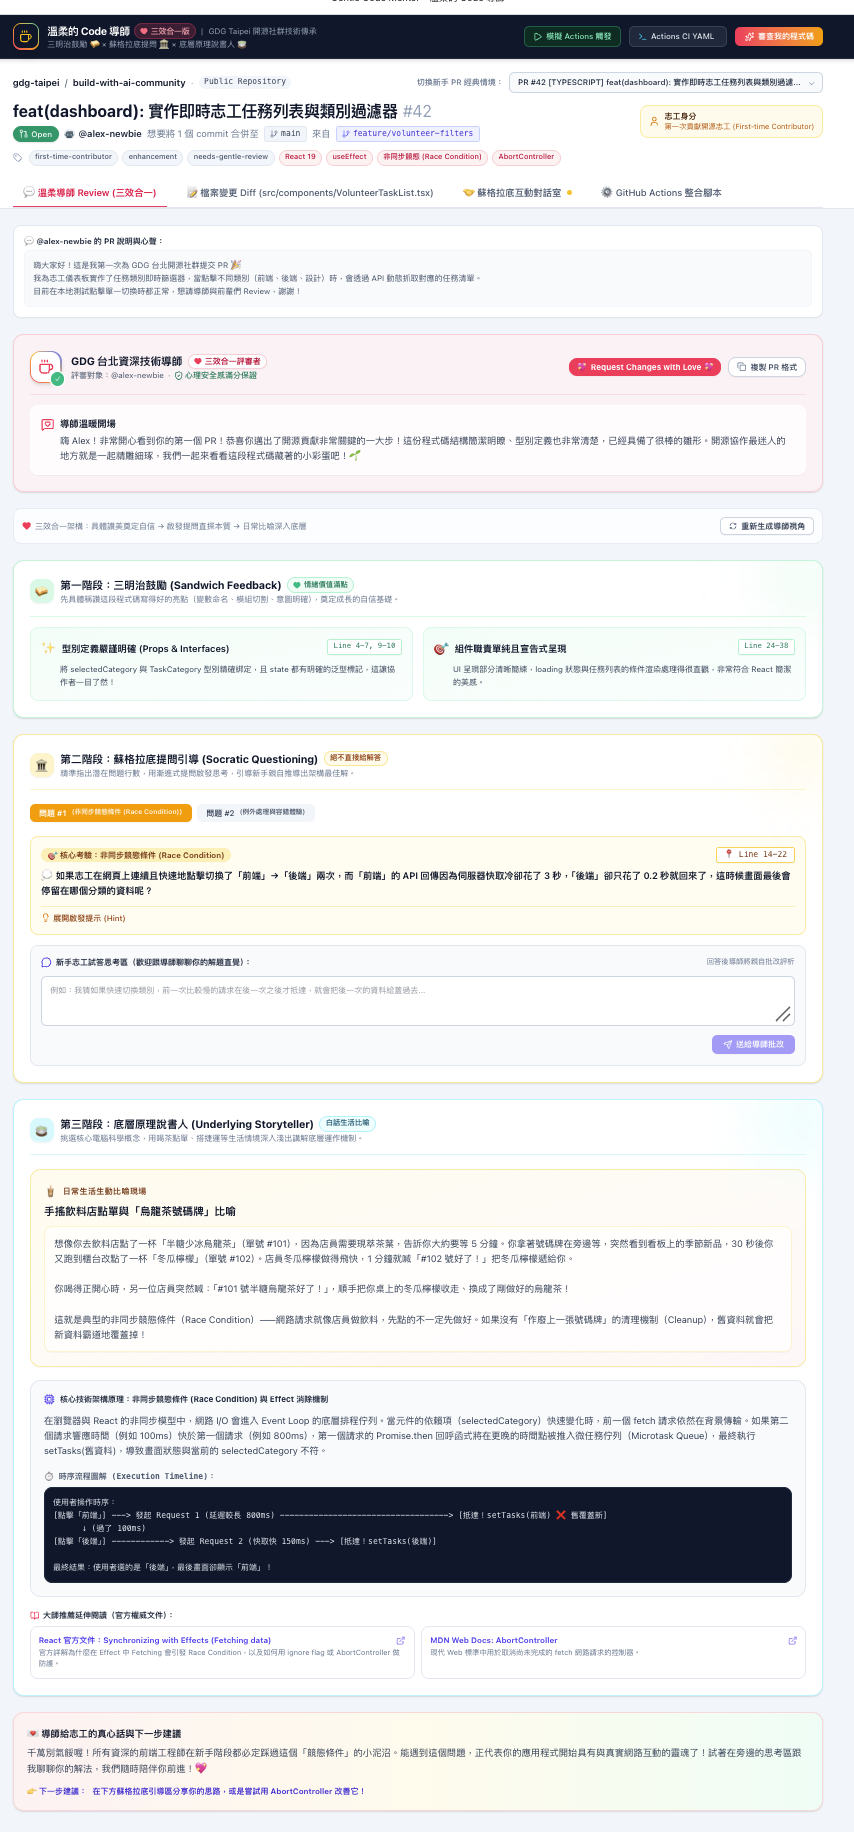Viewport: 854px width, 1832px height.
Task: Click chat bubble icon beside 新手志工試答思考區
Action: point(46,962)
